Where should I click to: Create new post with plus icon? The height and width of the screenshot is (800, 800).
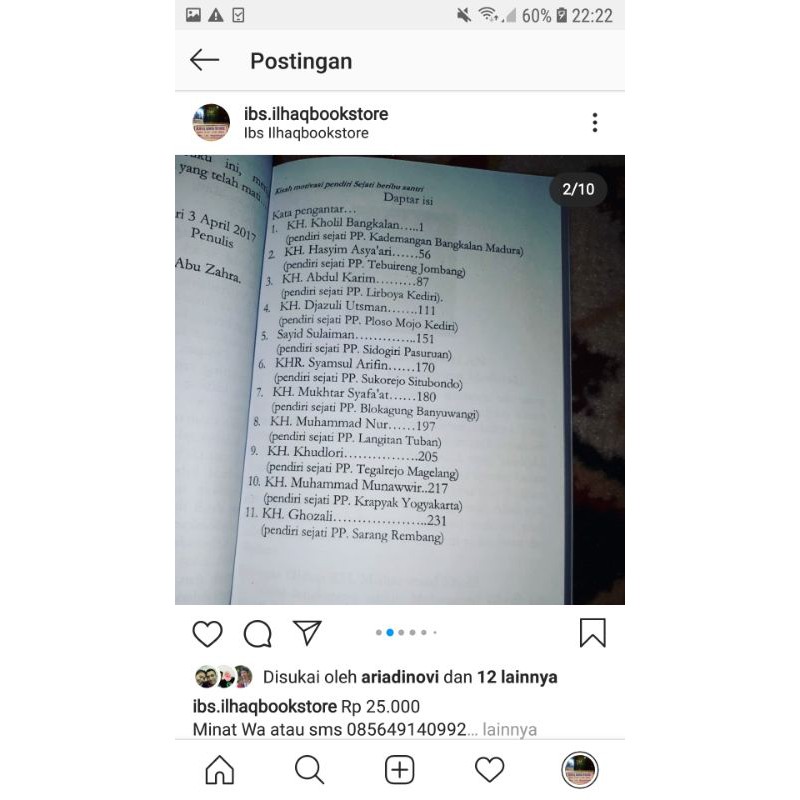(399, 769)
